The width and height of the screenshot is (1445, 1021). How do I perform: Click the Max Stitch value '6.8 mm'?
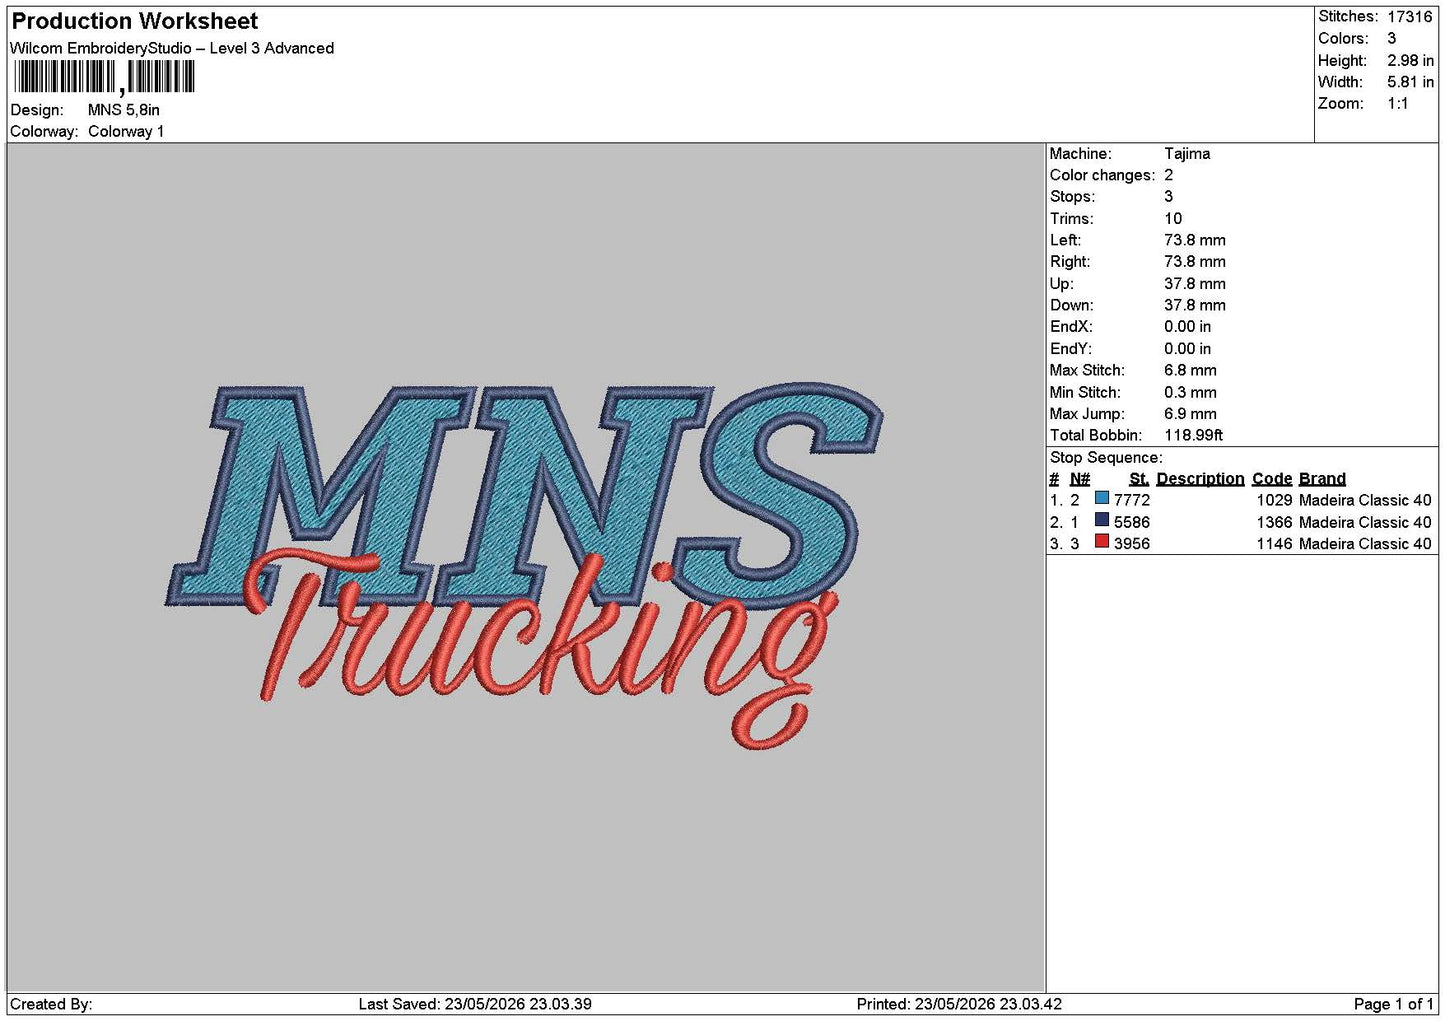pos(1190,370)
